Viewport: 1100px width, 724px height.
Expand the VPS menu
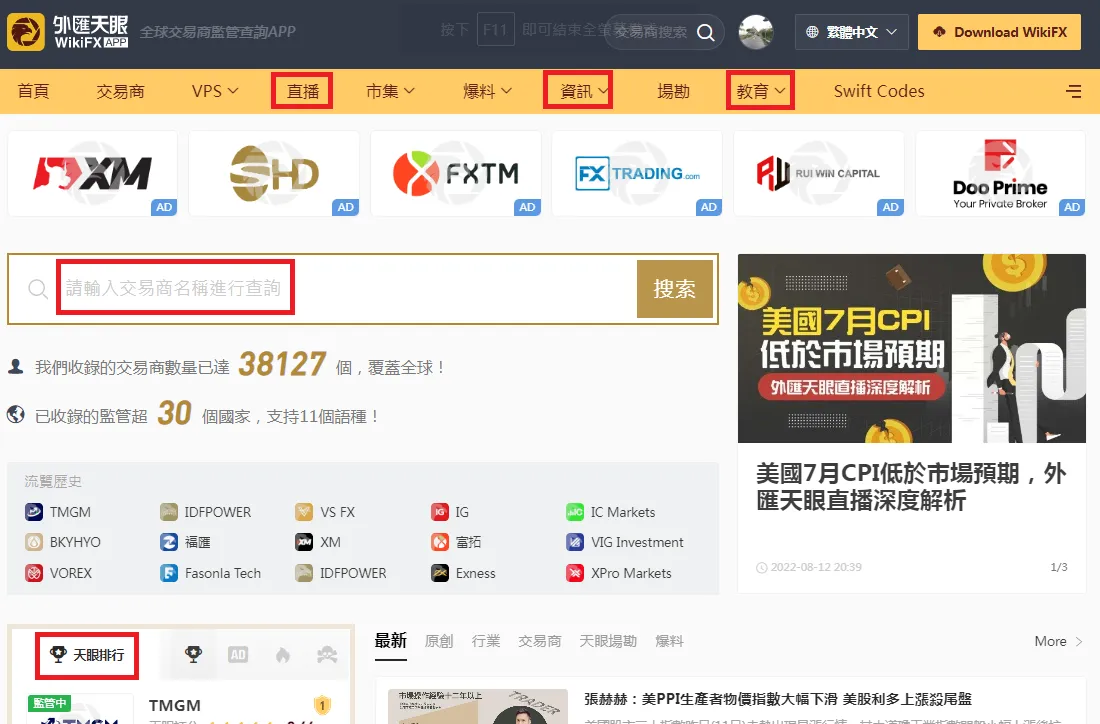pyautogui.click(x=215, y=91)
